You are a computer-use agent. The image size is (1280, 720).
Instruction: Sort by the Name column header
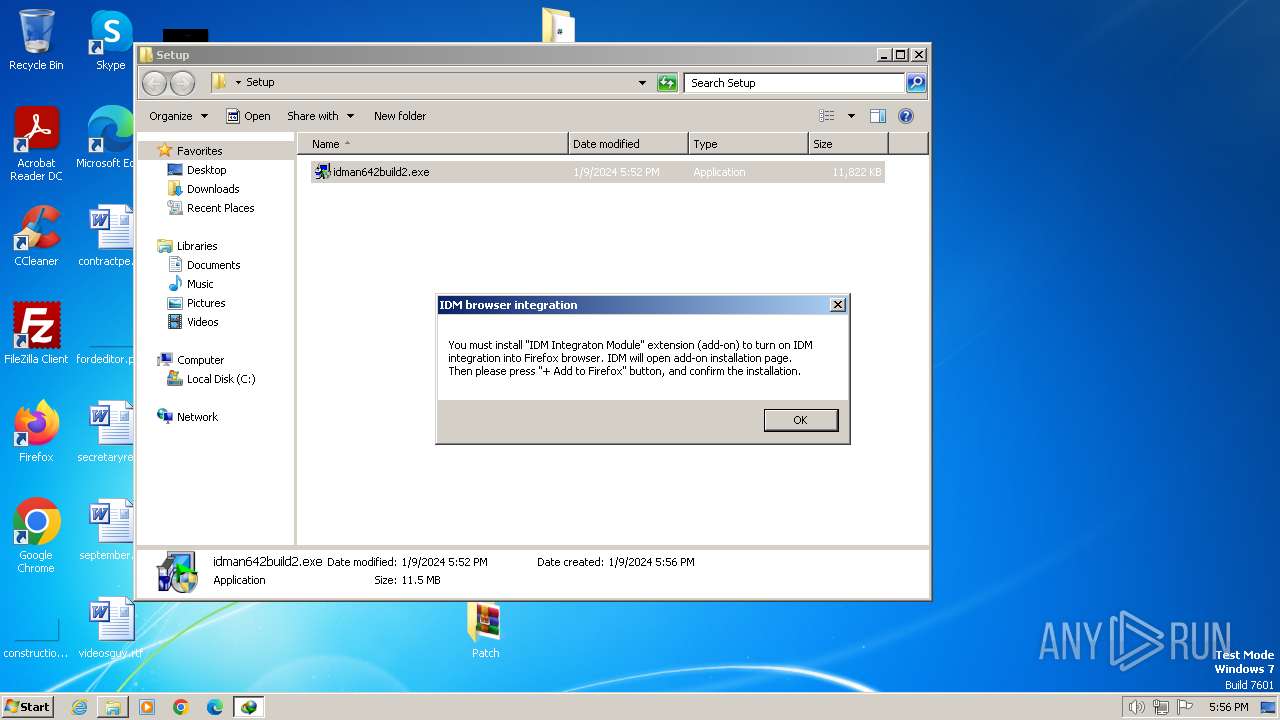pyautogui.click(x=432, y=144)
